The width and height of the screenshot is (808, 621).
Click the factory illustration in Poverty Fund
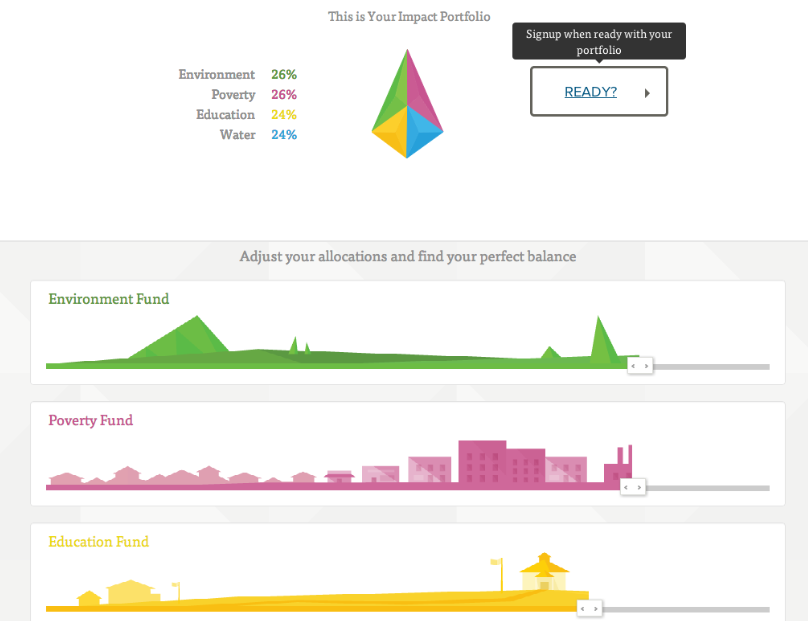click(618, 467)
